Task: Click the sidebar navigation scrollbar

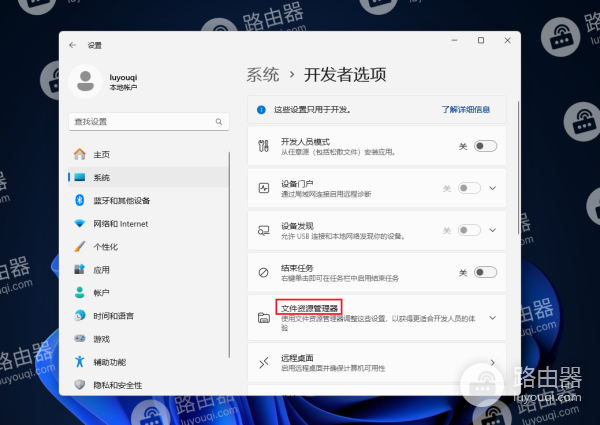Action: (229, 254)
